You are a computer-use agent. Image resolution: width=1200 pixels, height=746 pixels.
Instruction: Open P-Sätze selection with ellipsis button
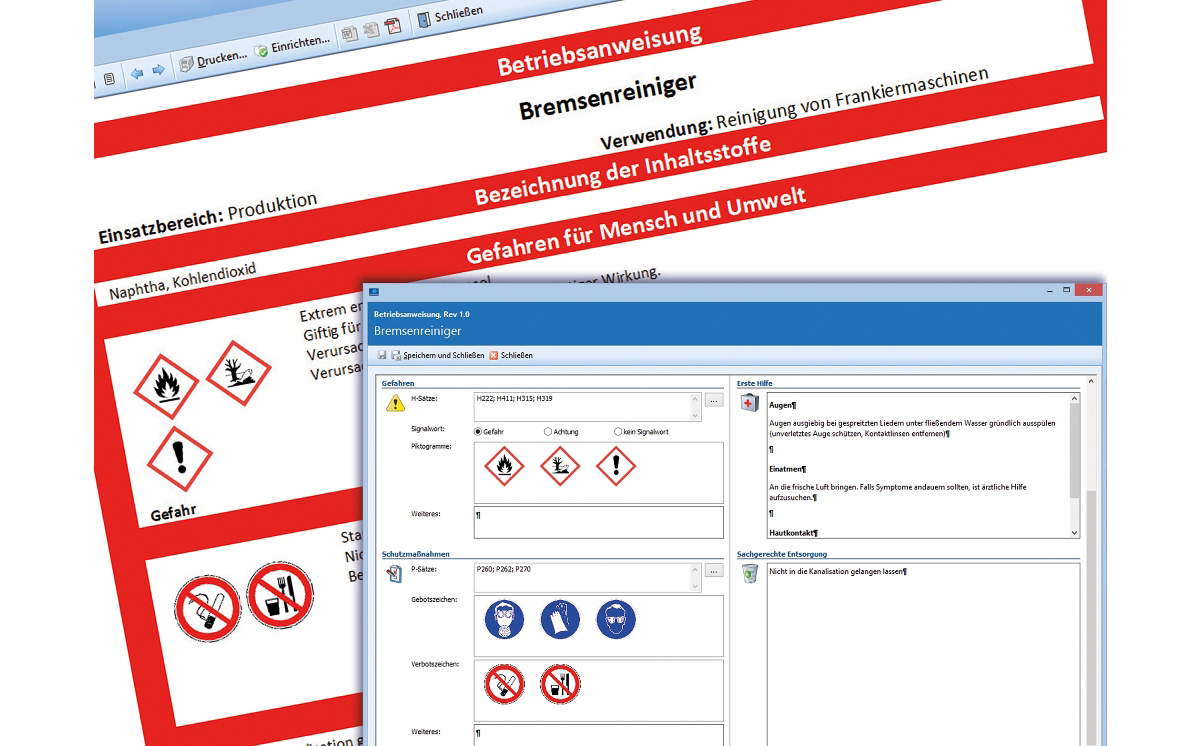[x=713, y=571]
